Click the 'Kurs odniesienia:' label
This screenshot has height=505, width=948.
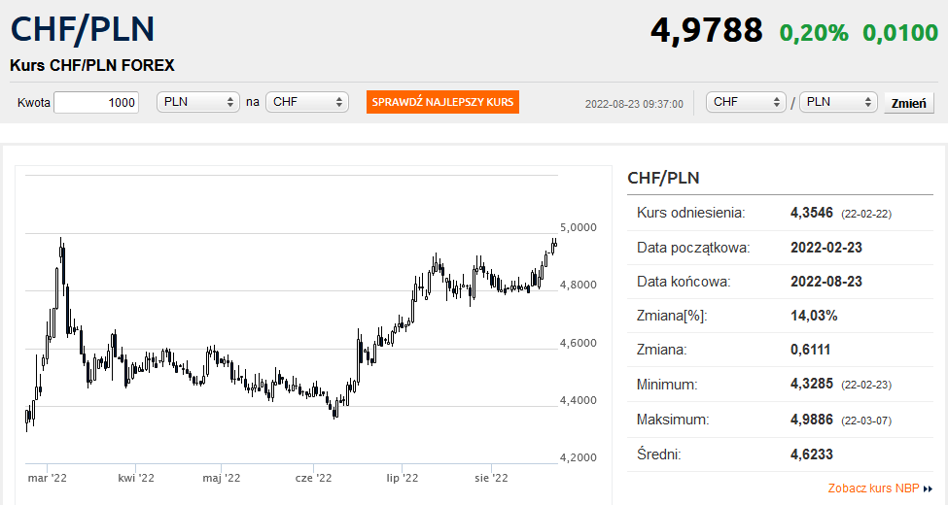click(x=691, y=213)
